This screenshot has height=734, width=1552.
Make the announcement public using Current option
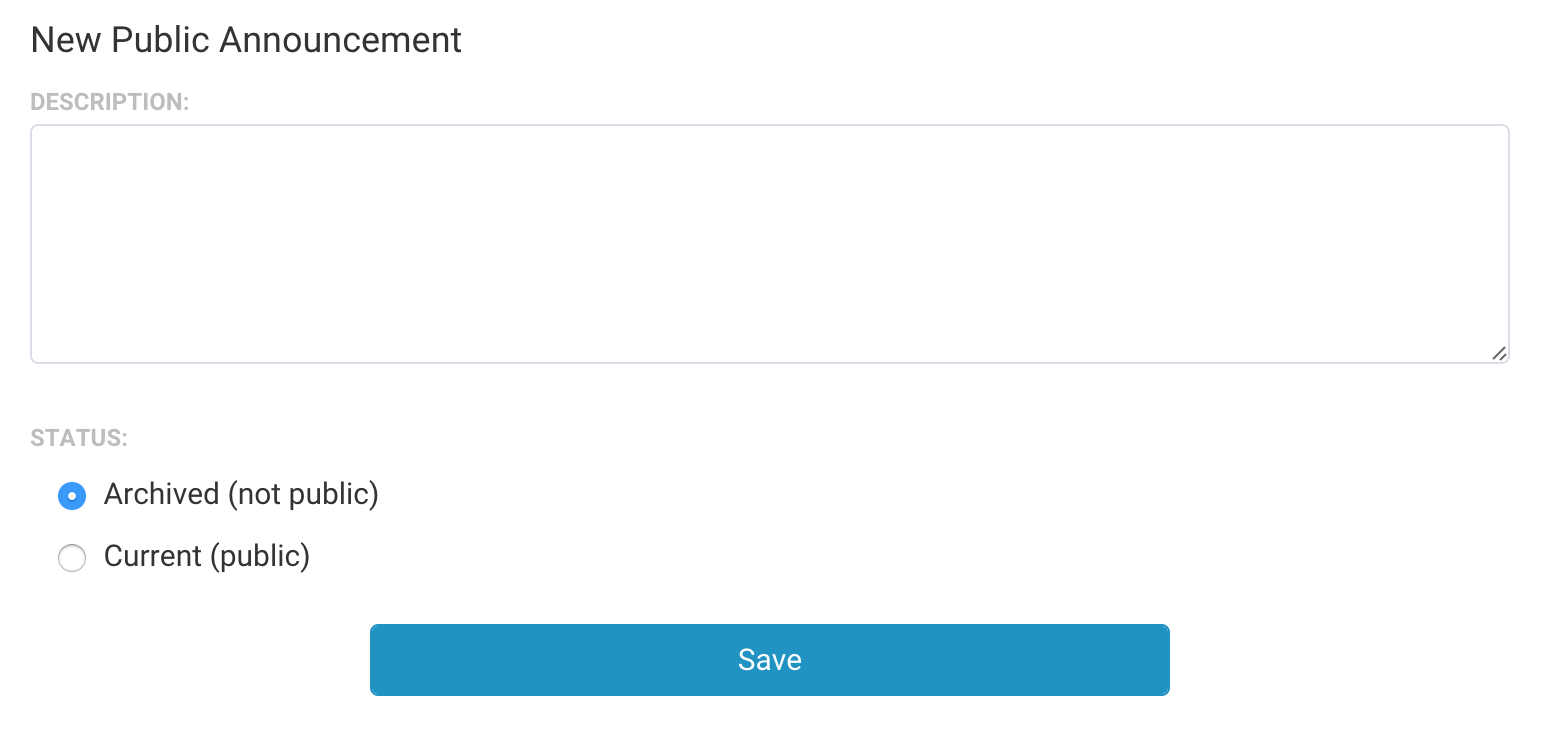(72, 558)
